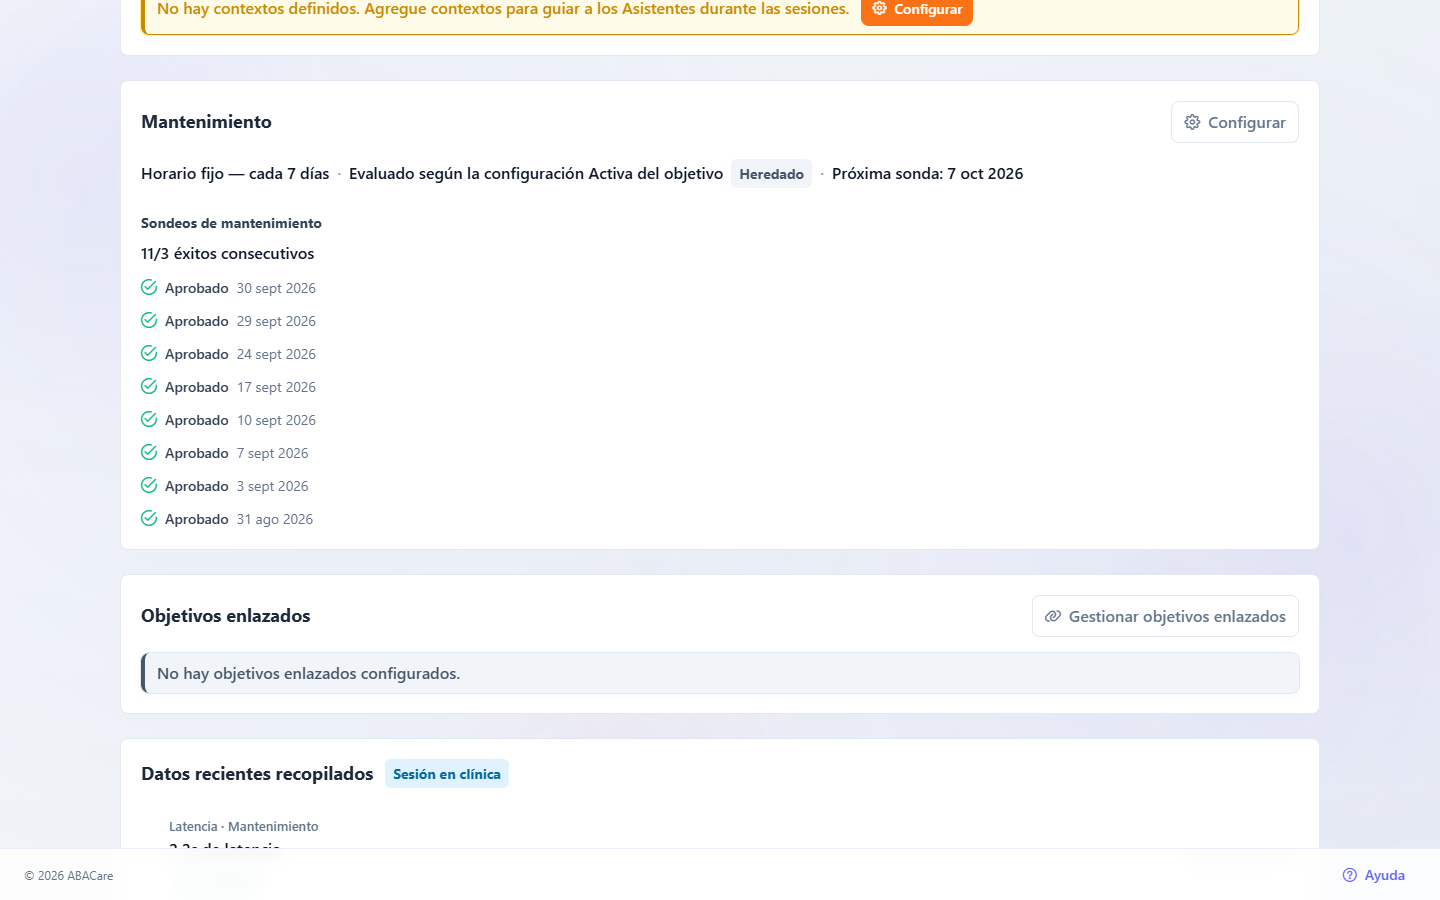Click the check icon for 29 sept 2026
This screenshot has width=1440, height=900.
tap(149, 321)
